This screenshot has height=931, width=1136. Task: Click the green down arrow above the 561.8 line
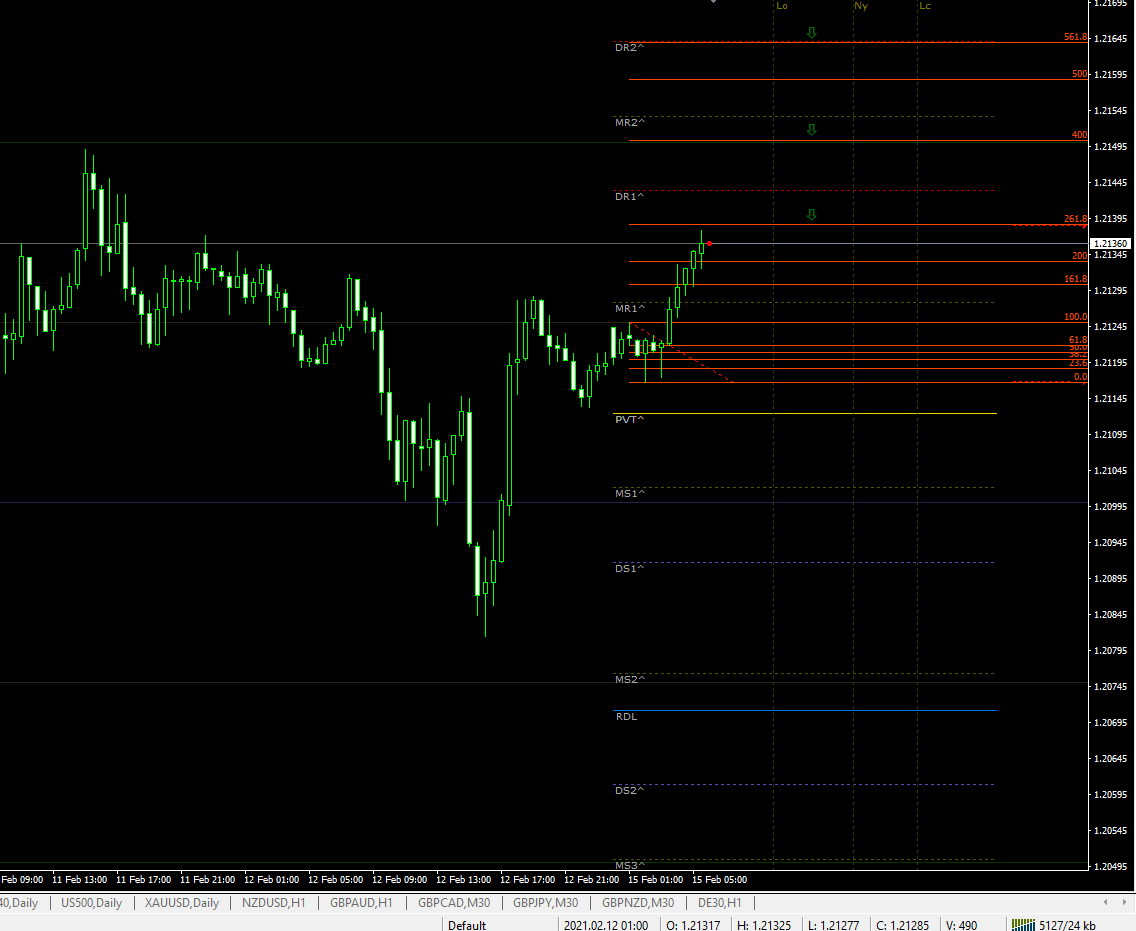[811, 31]
